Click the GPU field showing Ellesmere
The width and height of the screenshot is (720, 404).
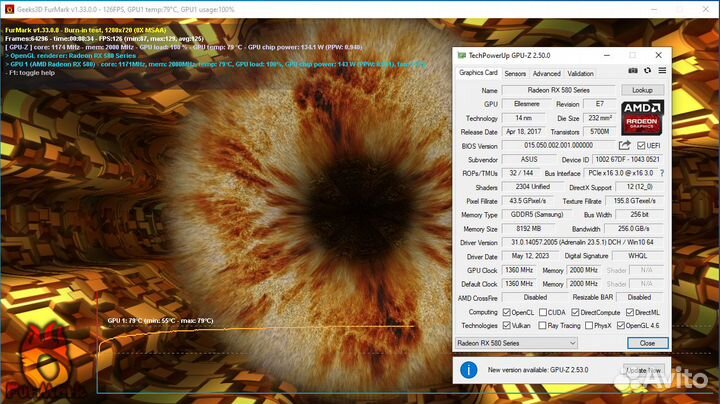pos(526,104)
